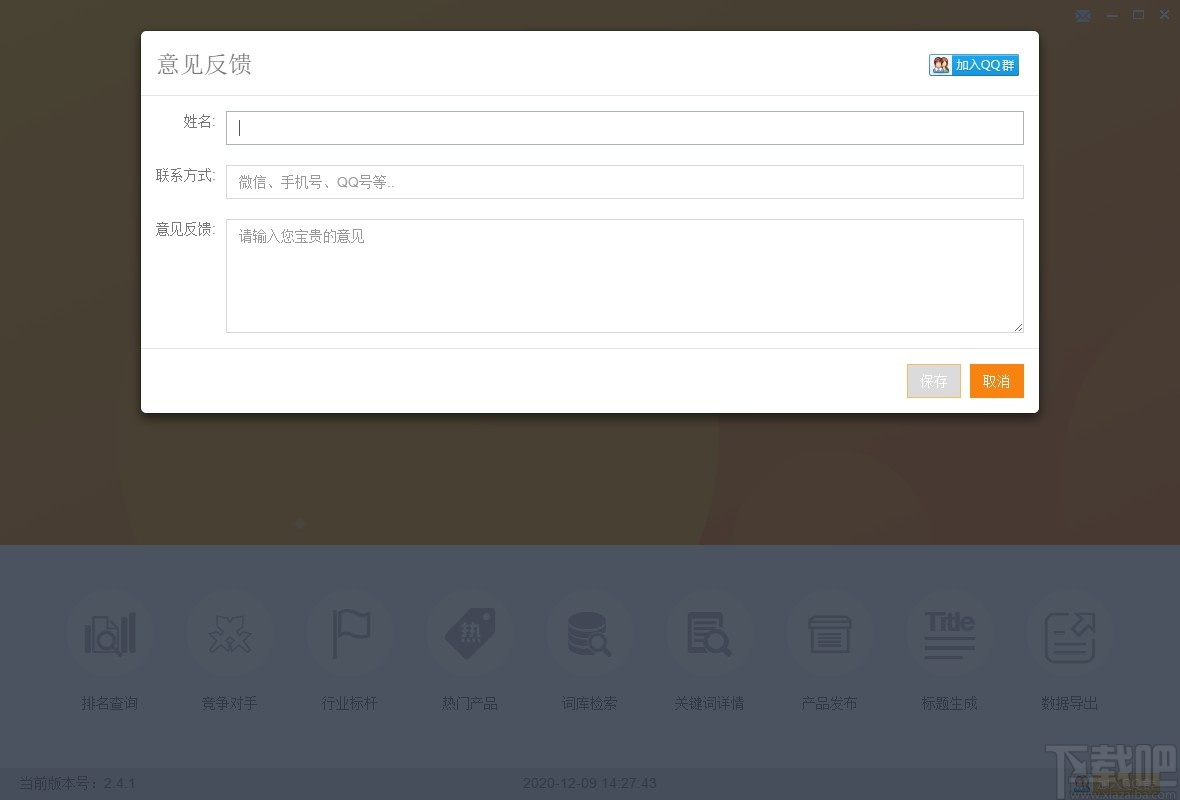Select the 产品发布 product publish icon

pos(830,633)
